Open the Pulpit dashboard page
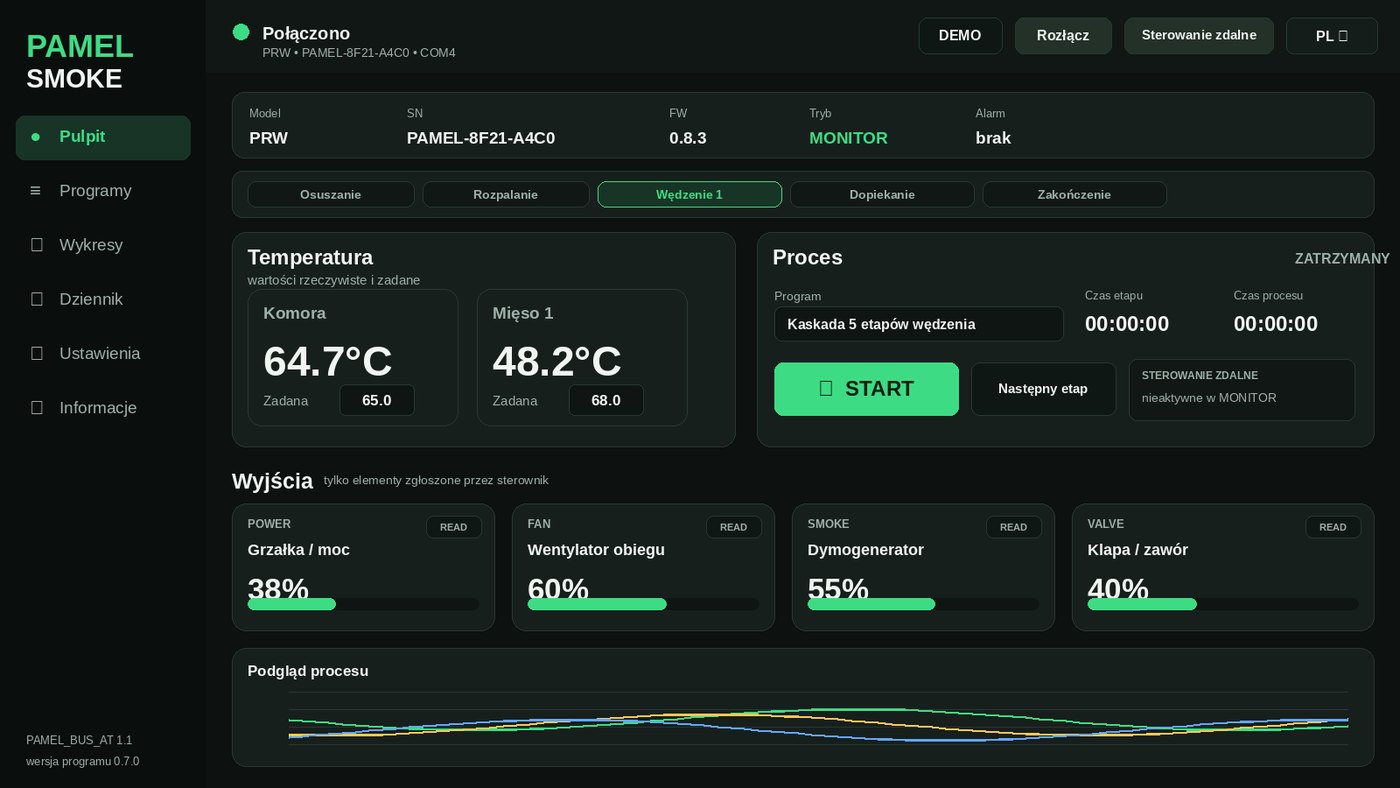The width and height of the screenshot is (1400, 788). tap(103, 137)
